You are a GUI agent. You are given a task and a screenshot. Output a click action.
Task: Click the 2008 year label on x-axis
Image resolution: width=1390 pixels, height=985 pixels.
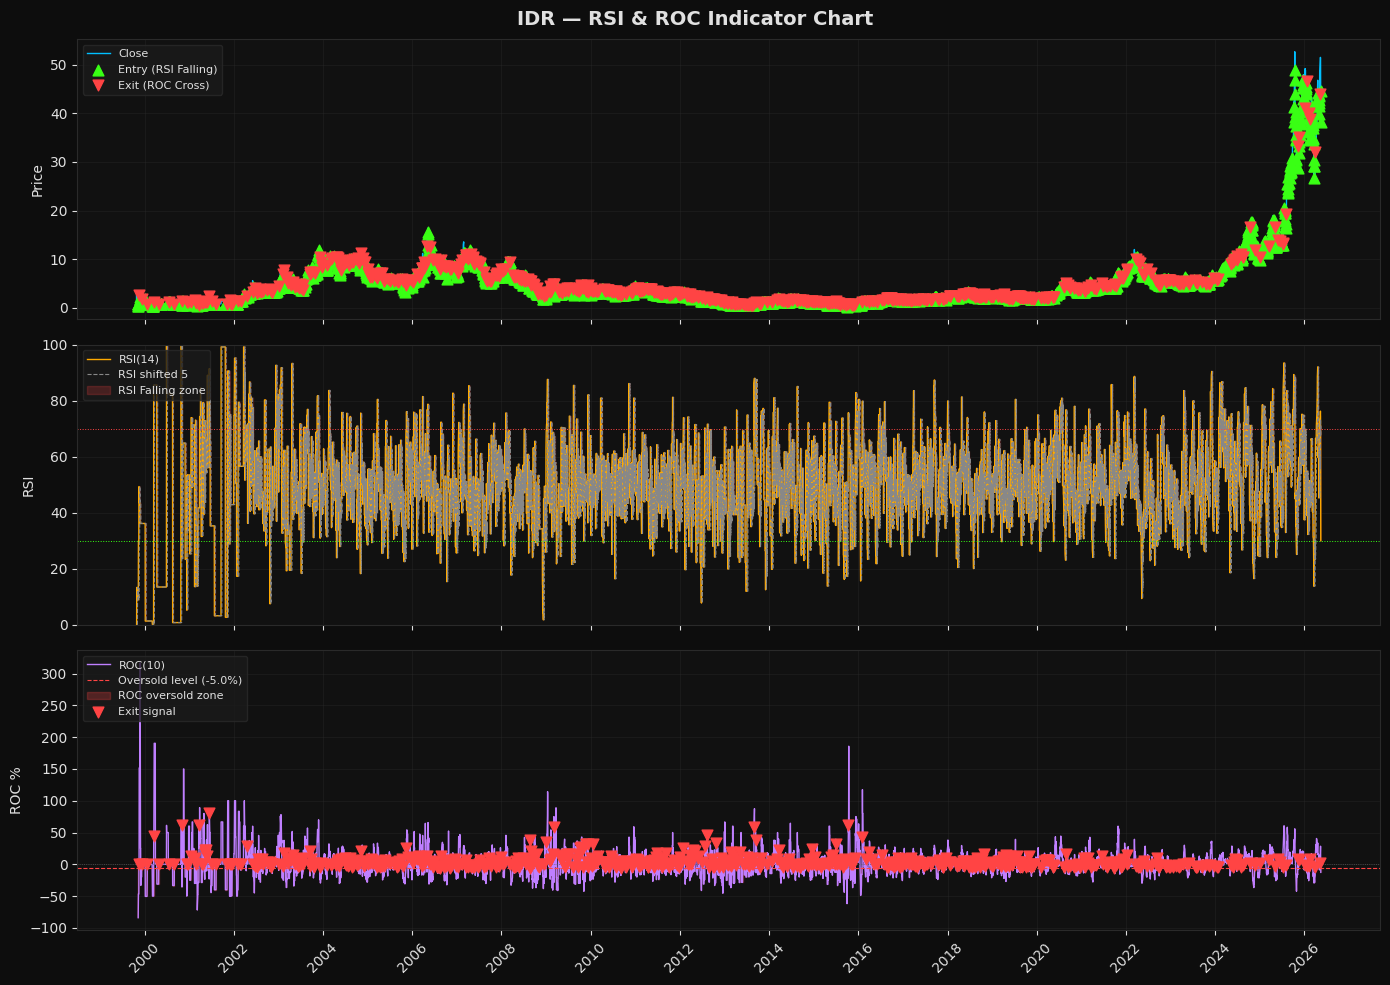tap(501, 958)
